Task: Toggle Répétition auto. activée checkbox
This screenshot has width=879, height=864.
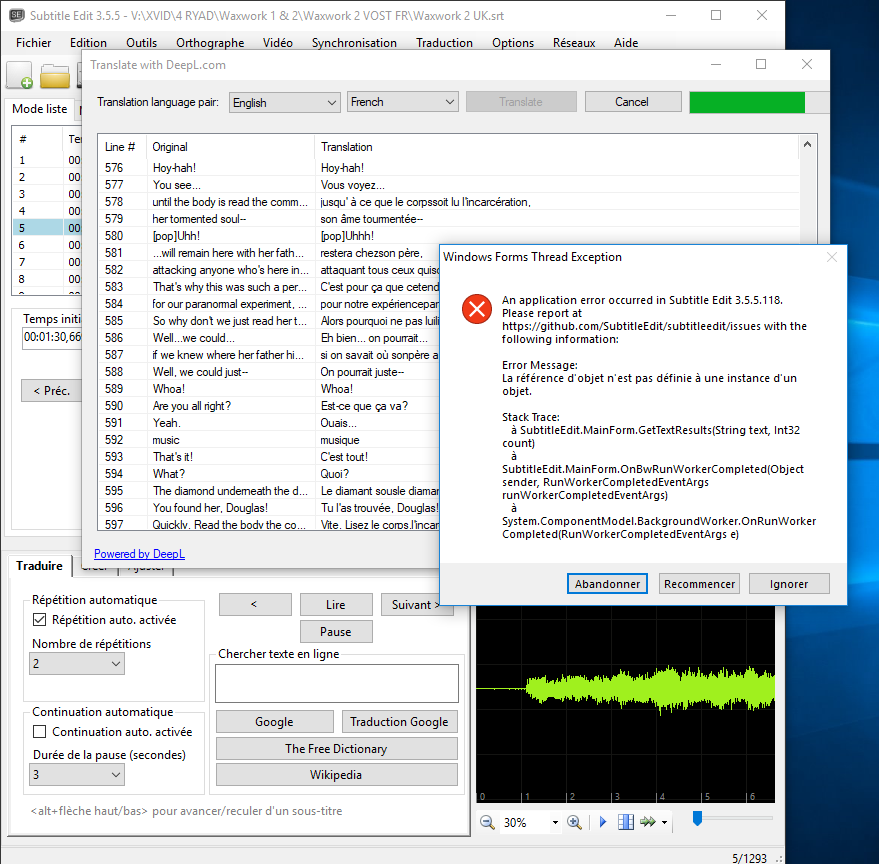Action: [39, 620]
